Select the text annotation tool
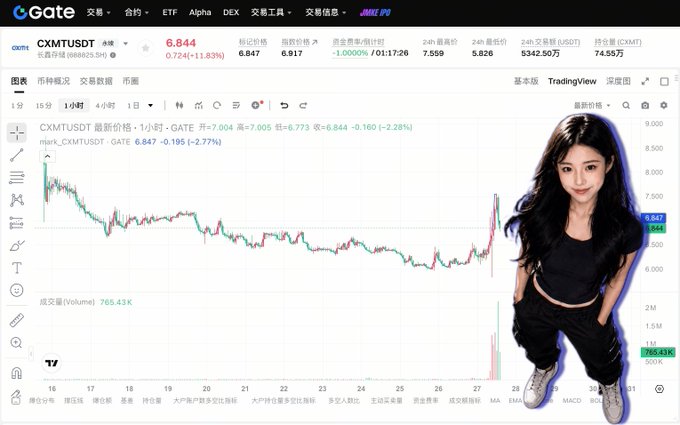680x425 pixels. coord(17,268)
